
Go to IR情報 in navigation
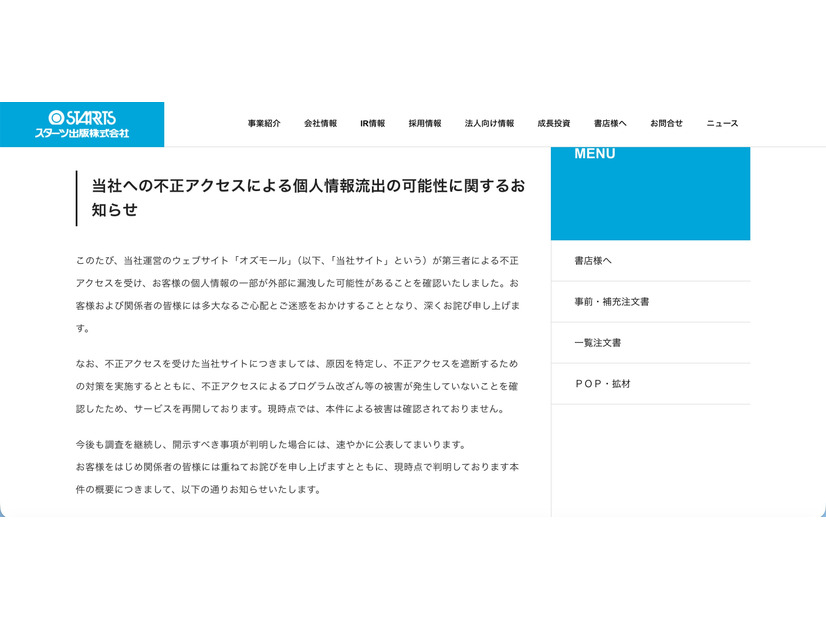(372, 123)
